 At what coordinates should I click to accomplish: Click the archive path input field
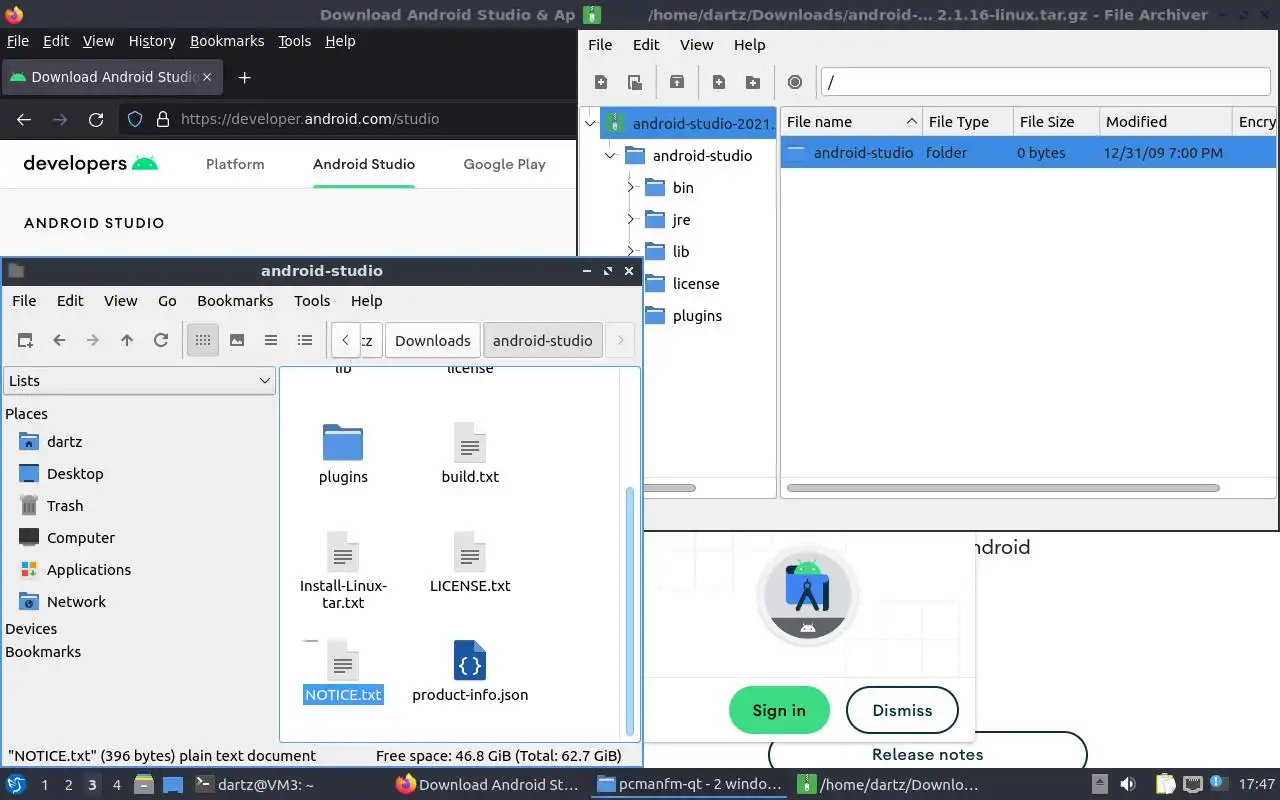coord(1045,82)
